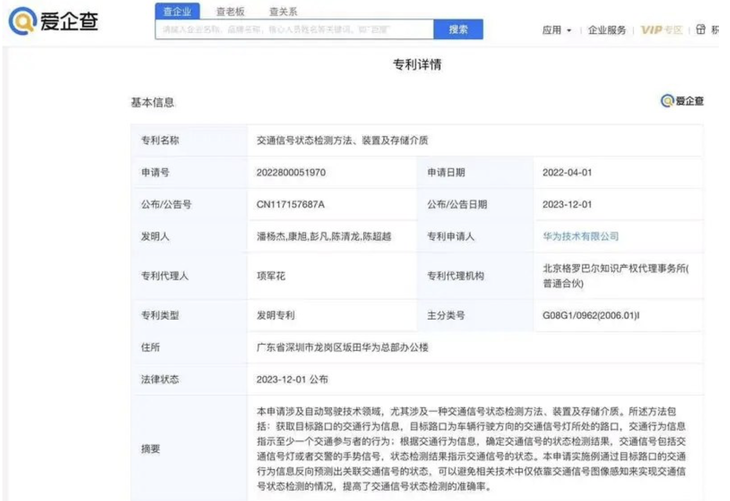The image size is (730, 501).
Task: Switch to the 查企业 search tab
Action: pos(178,11)
